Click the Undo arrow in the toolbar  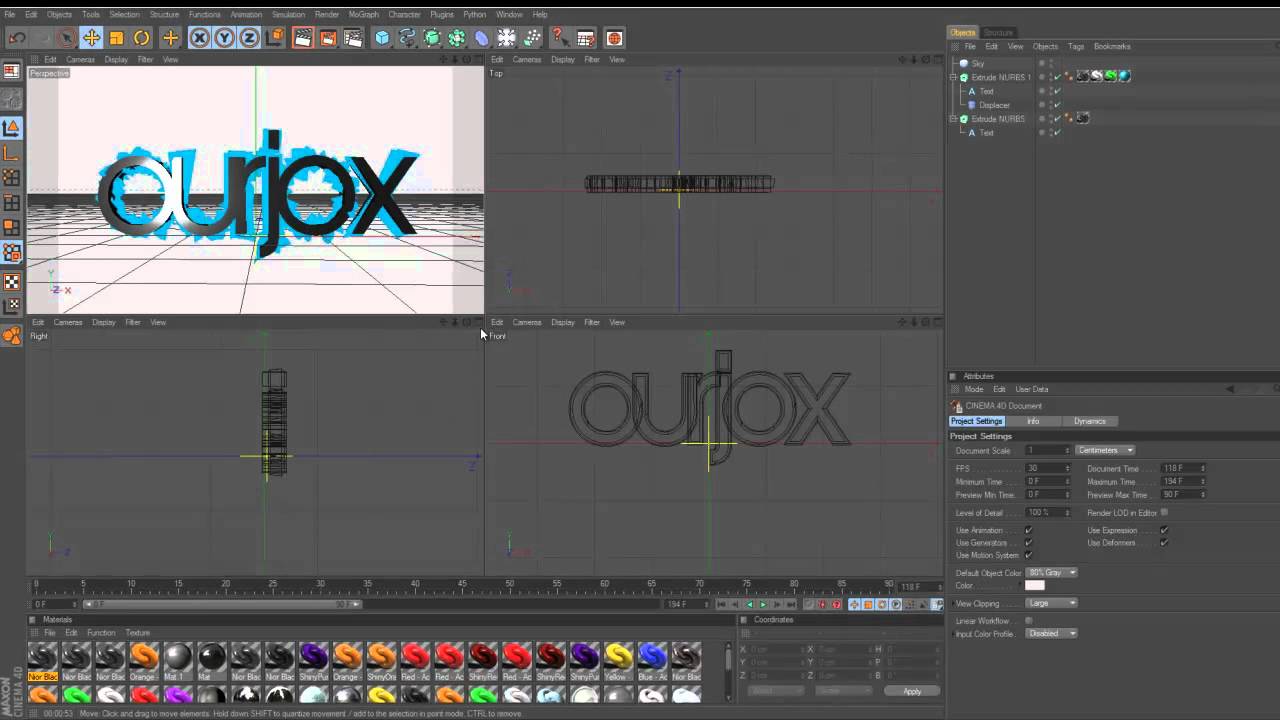17,38
